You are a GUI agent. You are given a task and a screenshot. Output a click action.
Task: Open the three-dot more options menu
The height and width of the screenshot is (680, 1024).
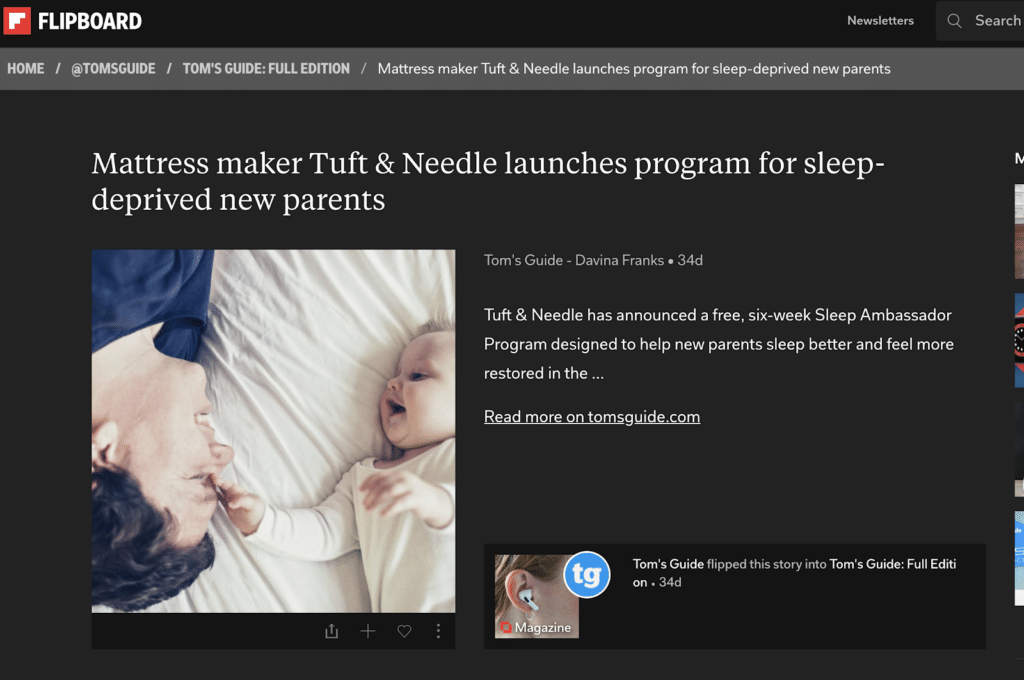pos(438,631)
